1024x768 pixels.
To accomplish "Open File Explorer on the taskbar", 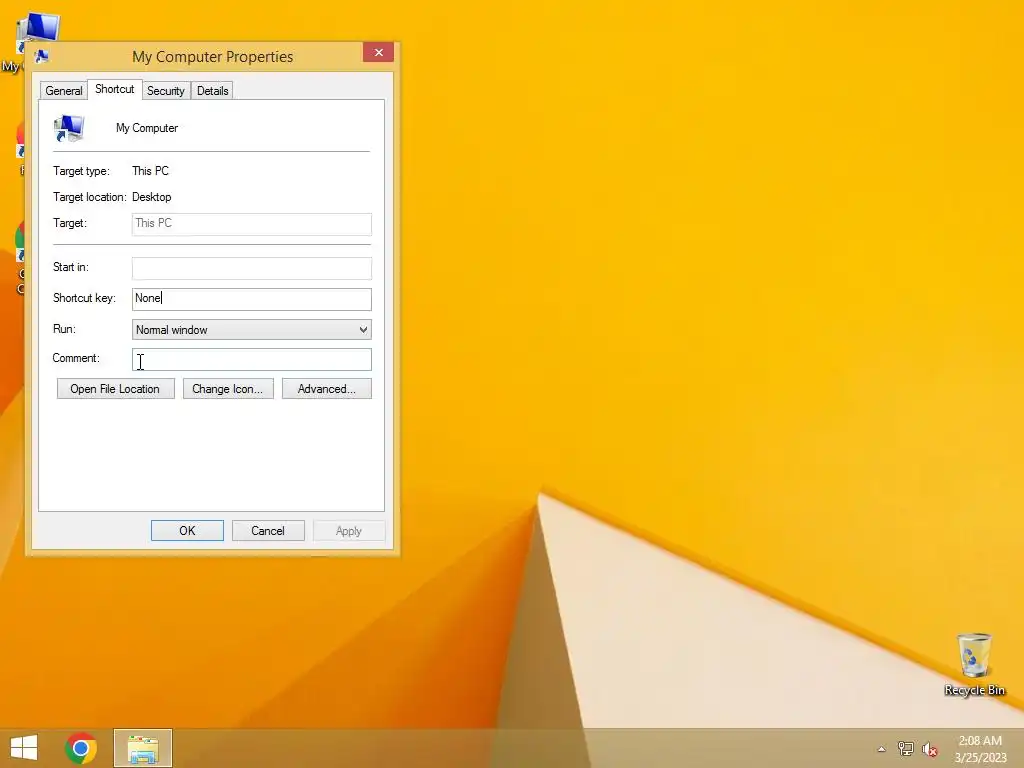I will pos(143,748).
